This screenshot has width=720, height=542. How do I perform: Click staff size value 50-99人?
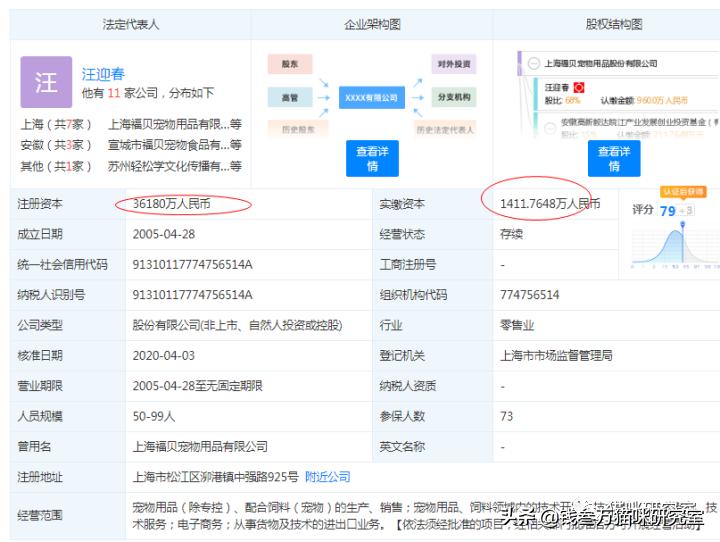pos(153,416)
